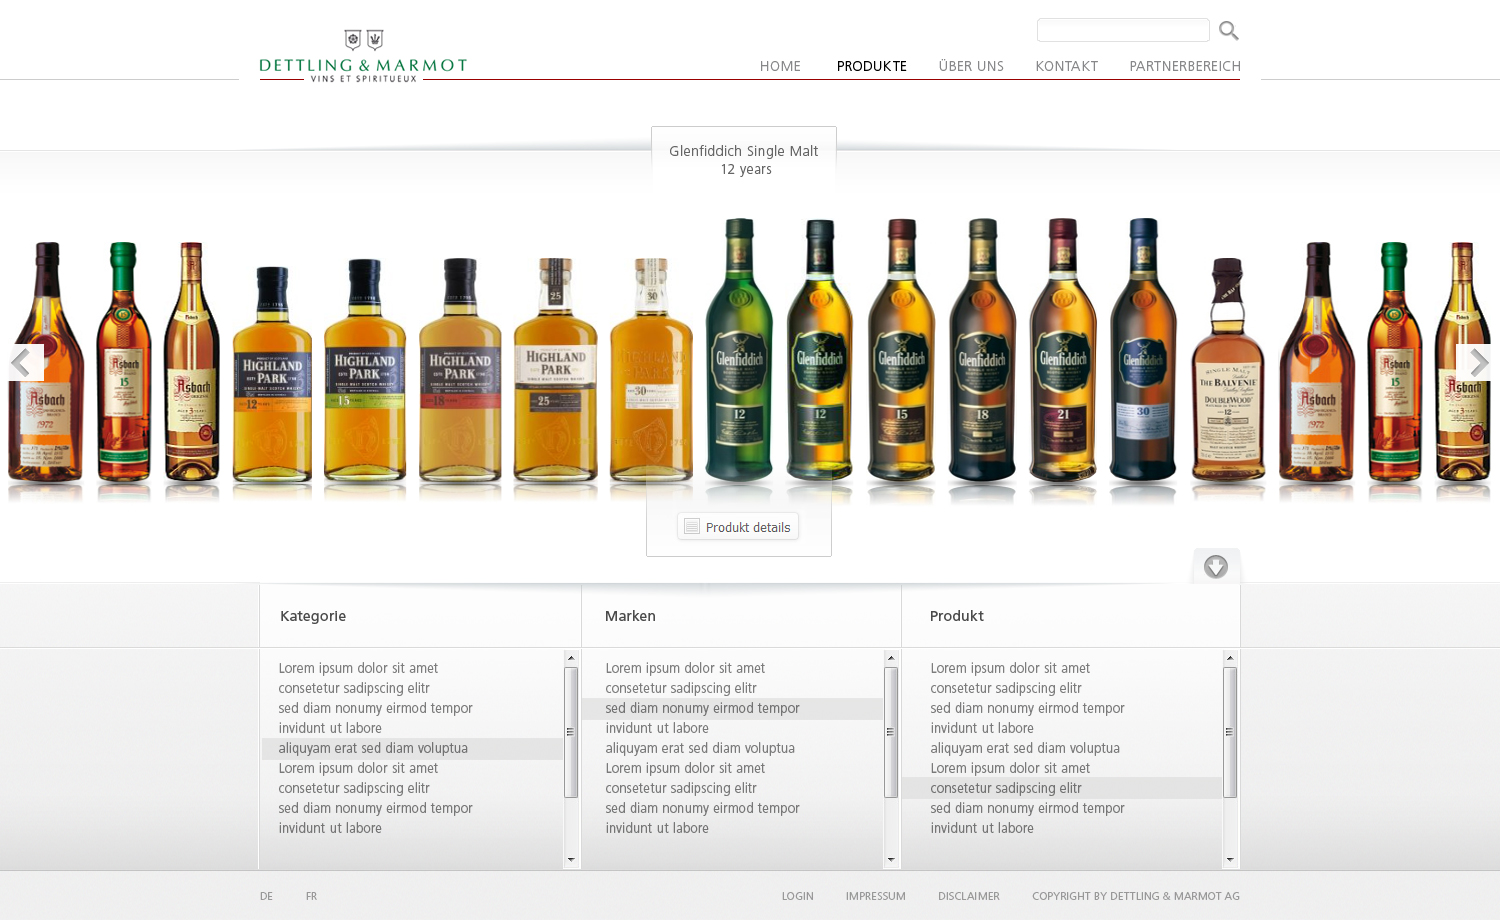The width and height of the screenshot is (1500, 920).
Task: Open the Dettling & Marmot logo homepage
Action: [x=363, y=56]
